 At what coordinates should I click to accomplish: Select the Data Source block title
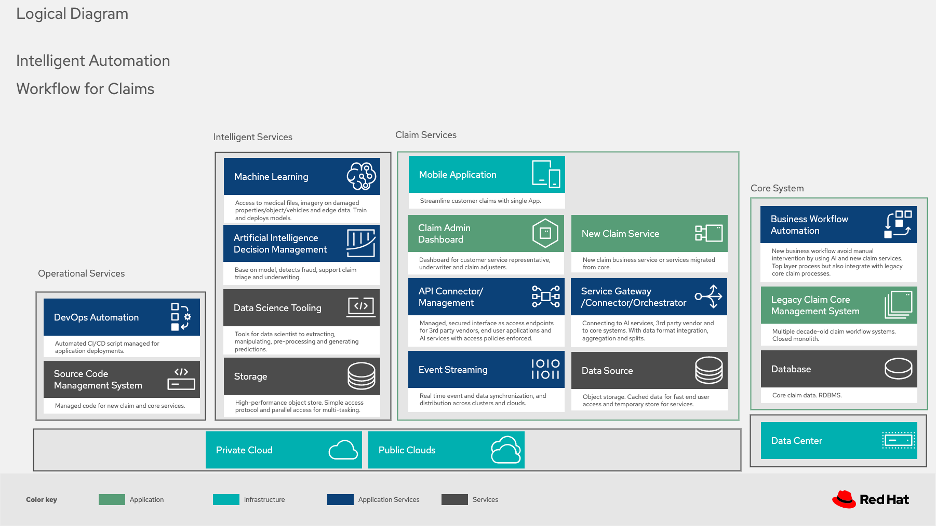pyautogui.click(x=606, y=371)
